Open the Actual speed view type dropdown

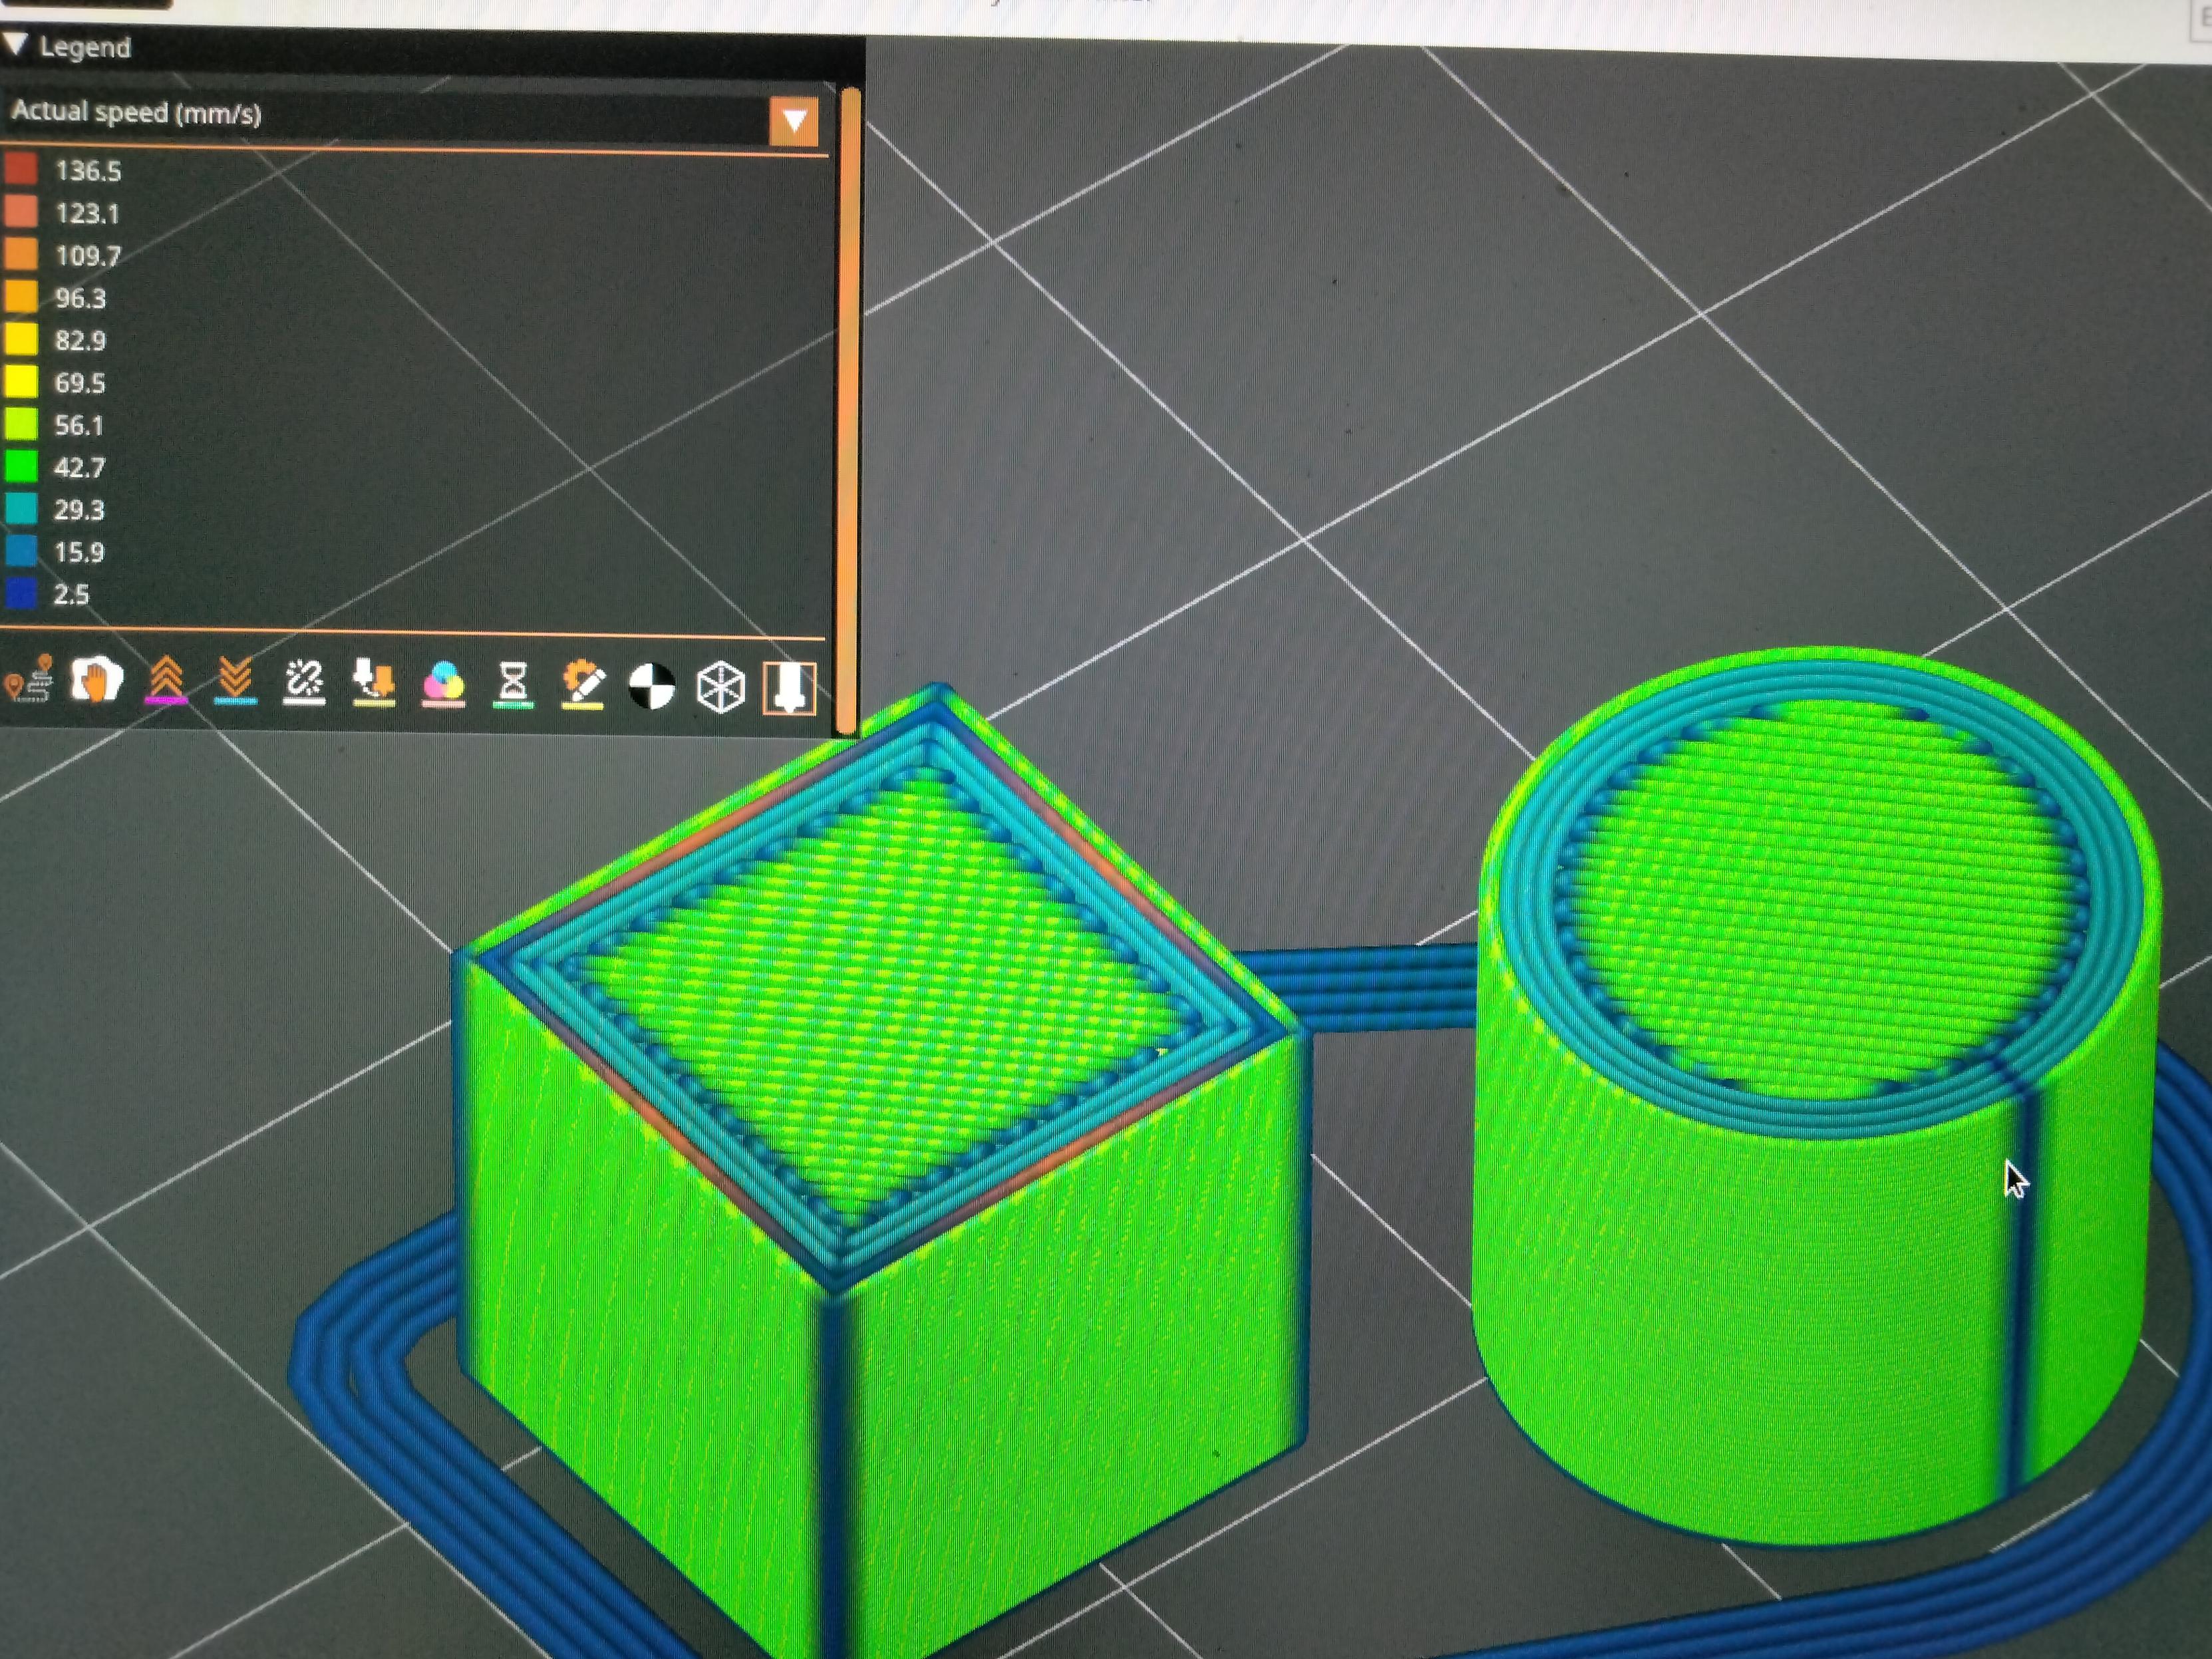tap(794, 122)
